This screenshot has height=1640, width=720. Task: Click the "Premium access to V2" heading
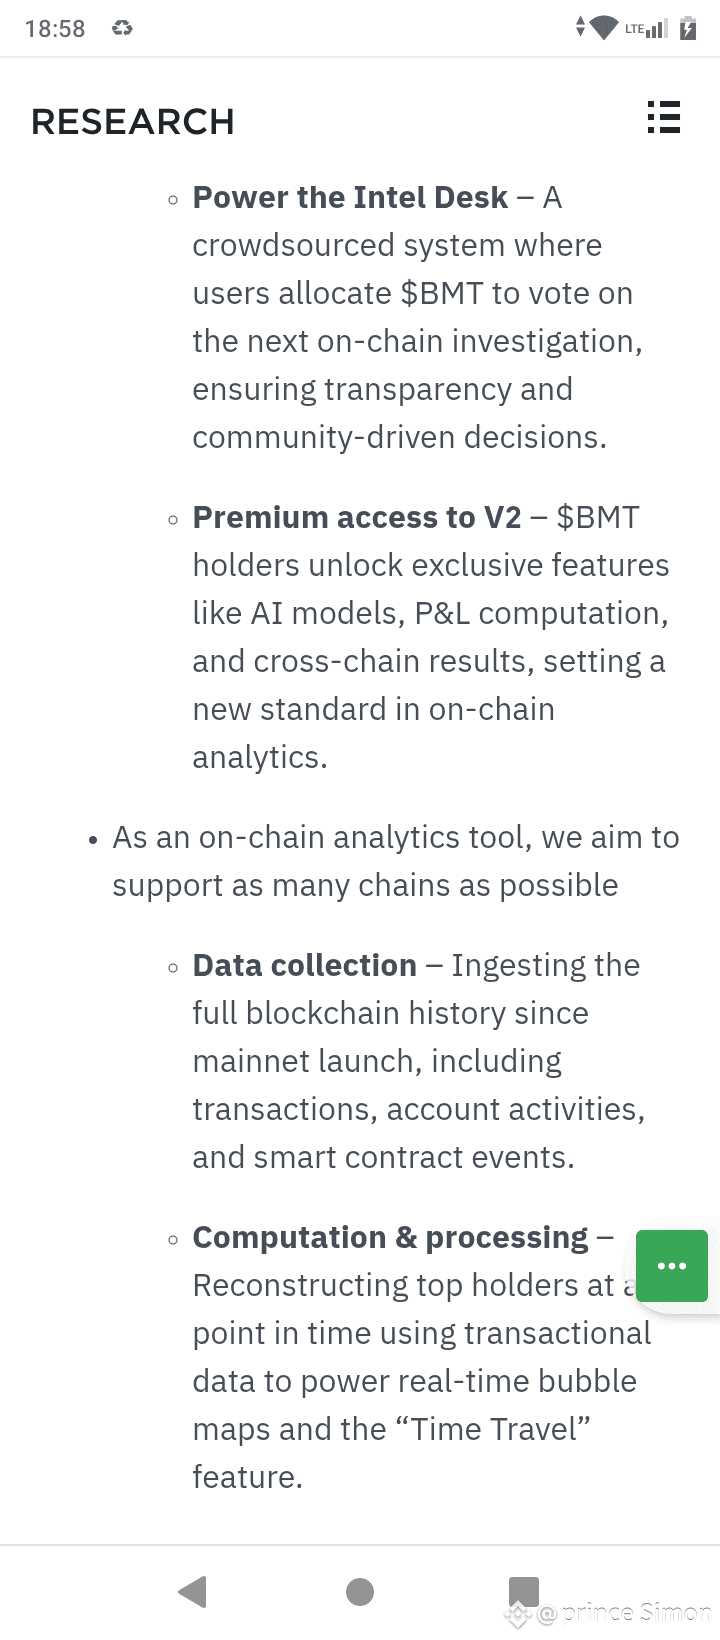pyautogui.click(x=357, y=518)
